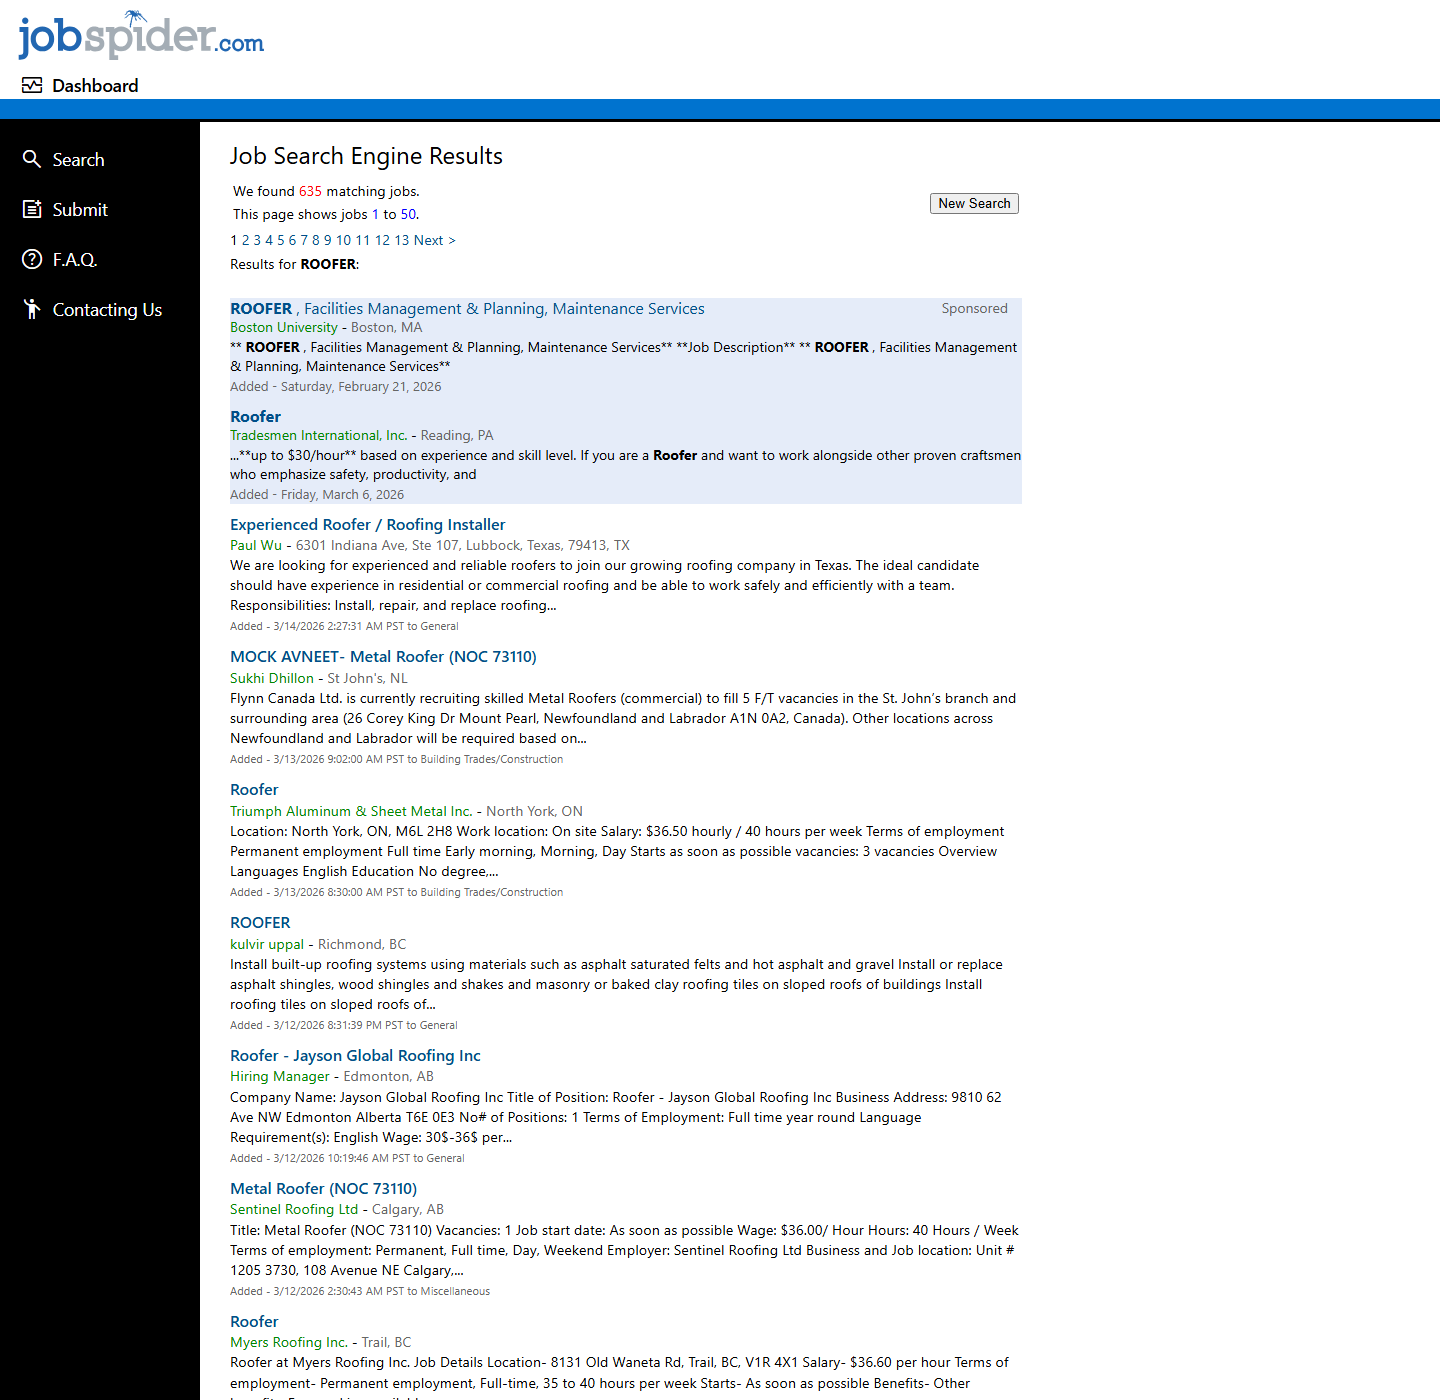Click the jobspider.com logo

pos(141,36)
